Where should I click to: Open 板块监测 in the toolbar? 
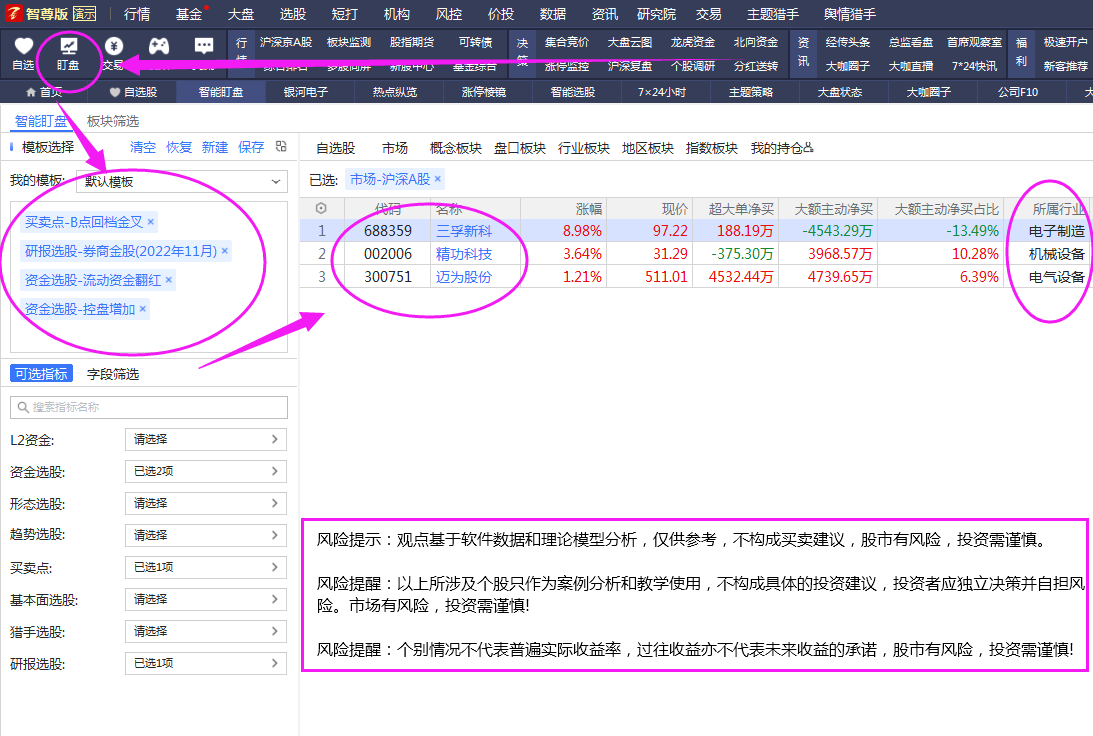(x=349, y=43)
